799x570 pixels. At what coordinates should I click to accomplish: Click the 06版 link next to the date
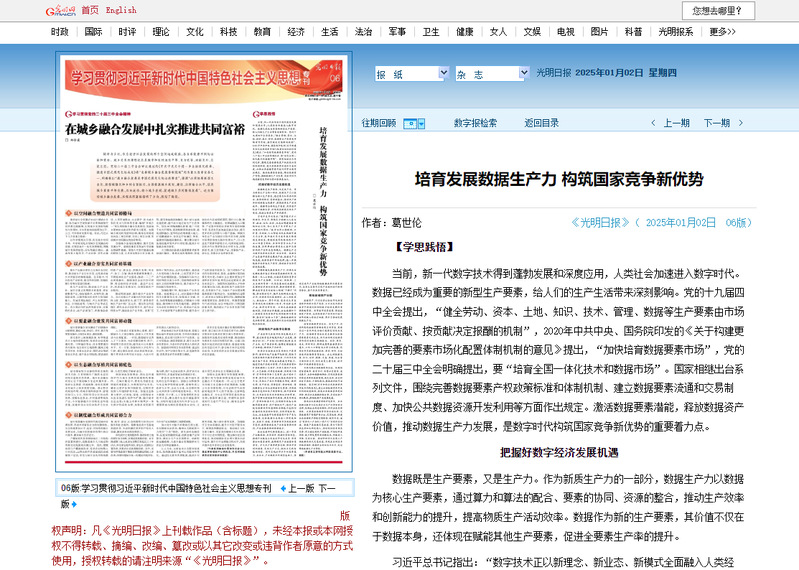point(737,222)
